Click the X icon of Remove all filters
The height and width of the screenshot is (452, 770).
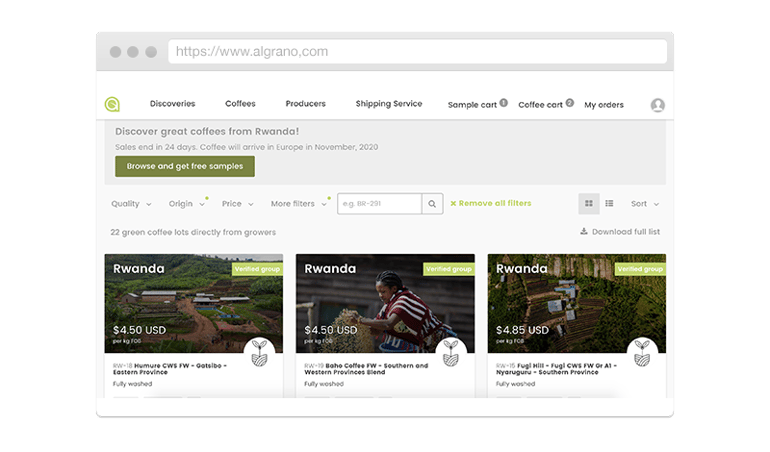453,203
